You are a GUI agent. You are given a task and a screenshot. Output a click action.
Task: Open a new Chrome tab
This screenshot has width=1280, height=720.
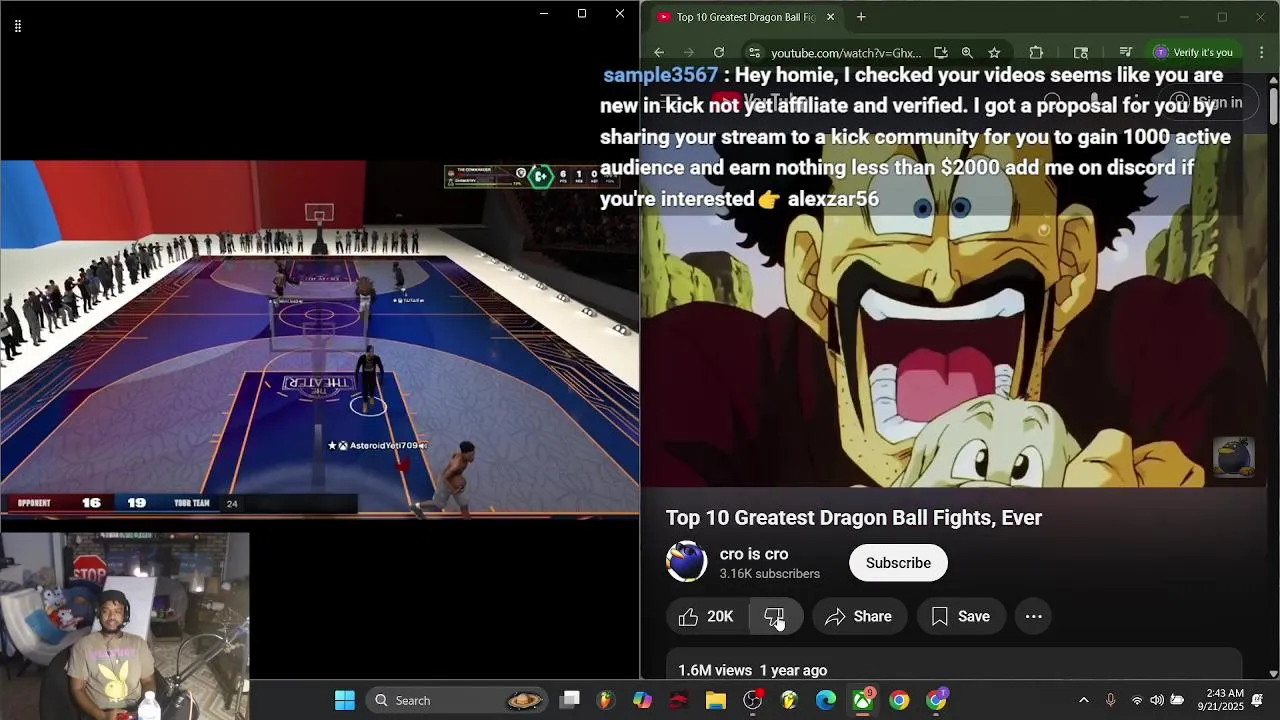(x=861, y=17)
